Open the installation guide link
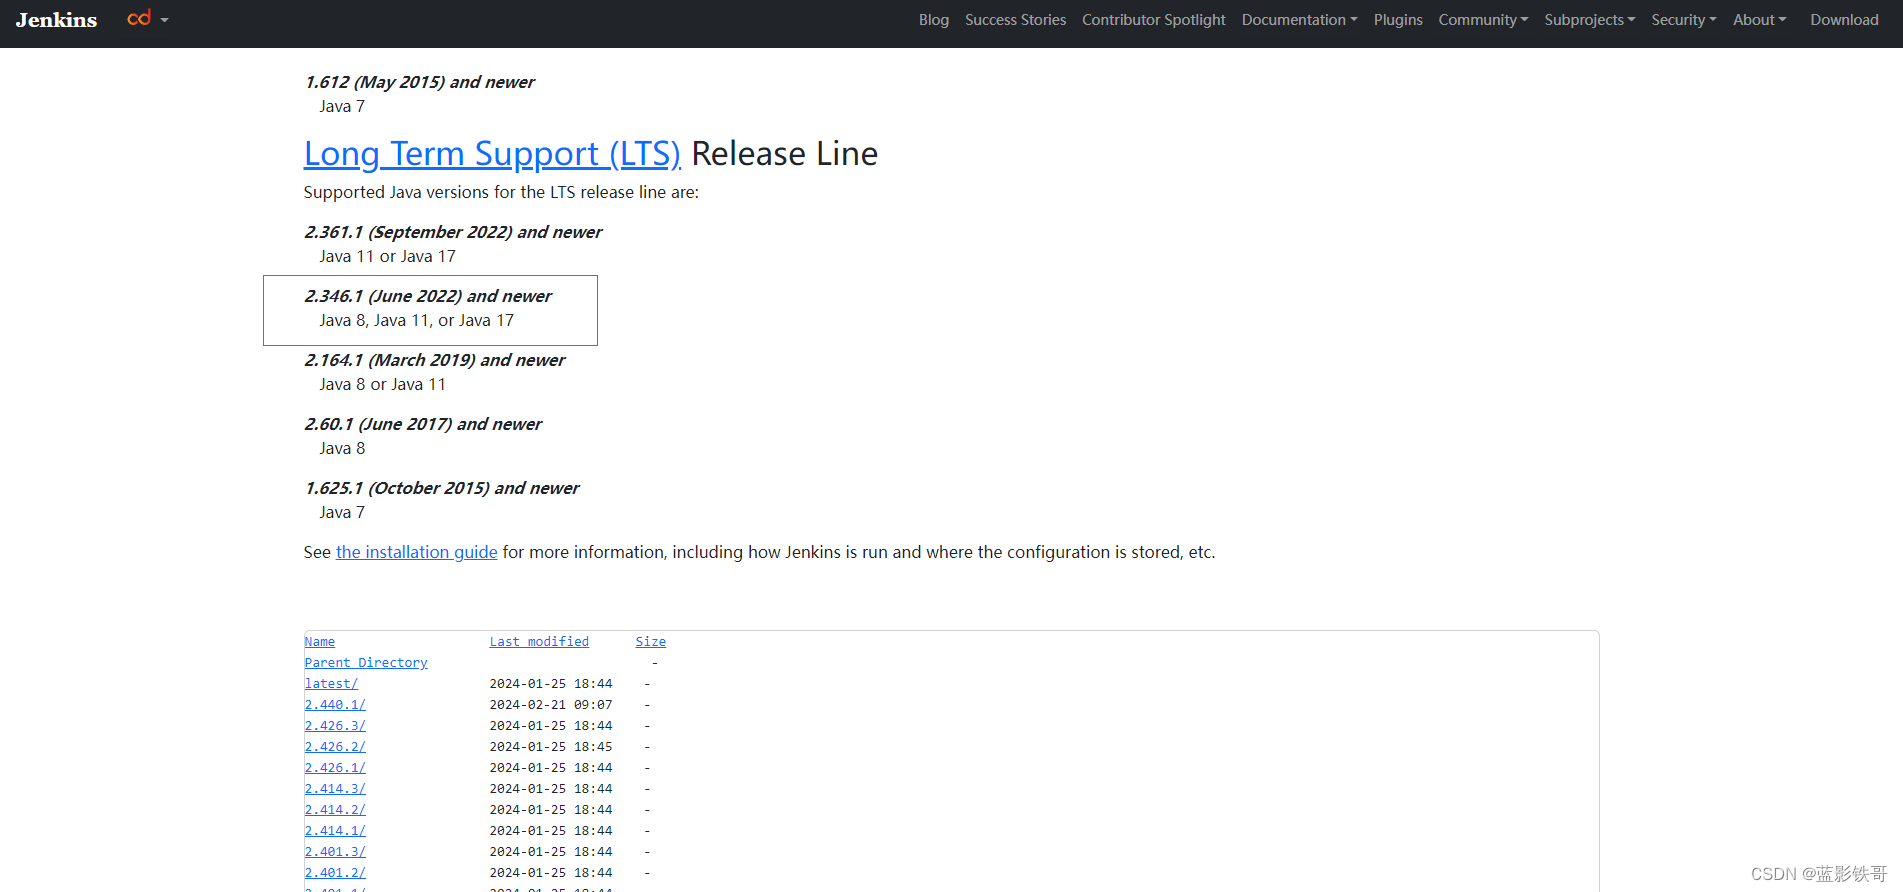The width and height of the screenshot is (1903, 892). [x=416, y=552]
